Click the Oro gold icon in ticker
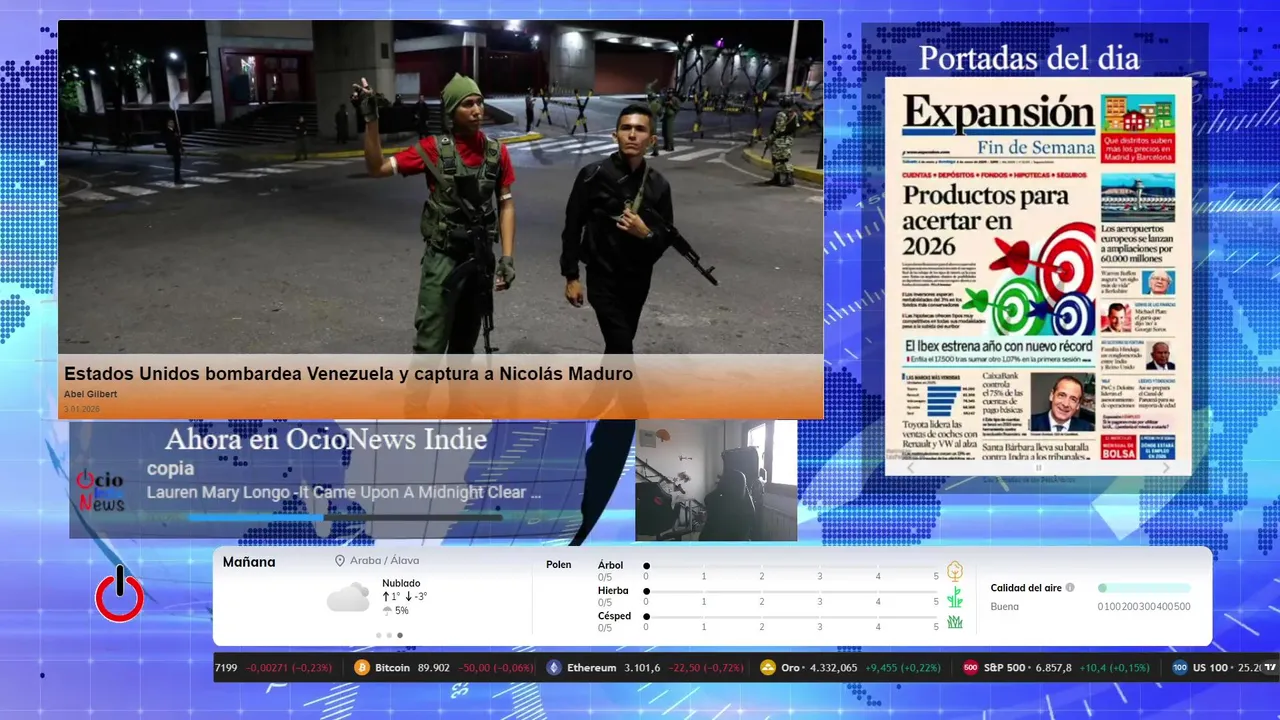The image size is (1280, 720). [x=768, y=668]
